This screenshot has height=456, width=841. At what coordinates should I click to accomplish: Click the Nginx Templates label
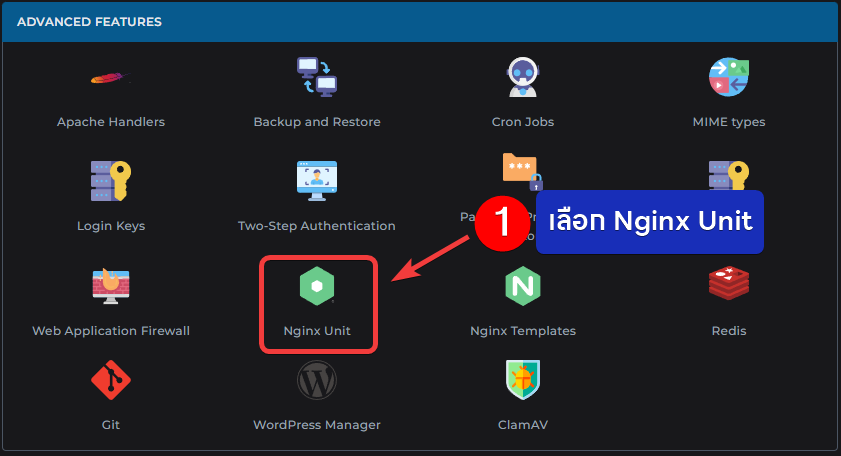[x=523, y=330]
